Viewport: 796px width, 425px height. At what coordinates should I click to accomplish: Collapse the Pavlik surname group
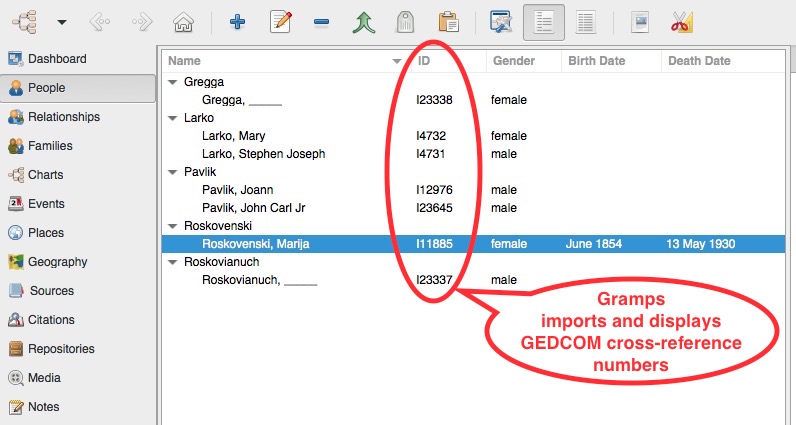tap(173, 172)
